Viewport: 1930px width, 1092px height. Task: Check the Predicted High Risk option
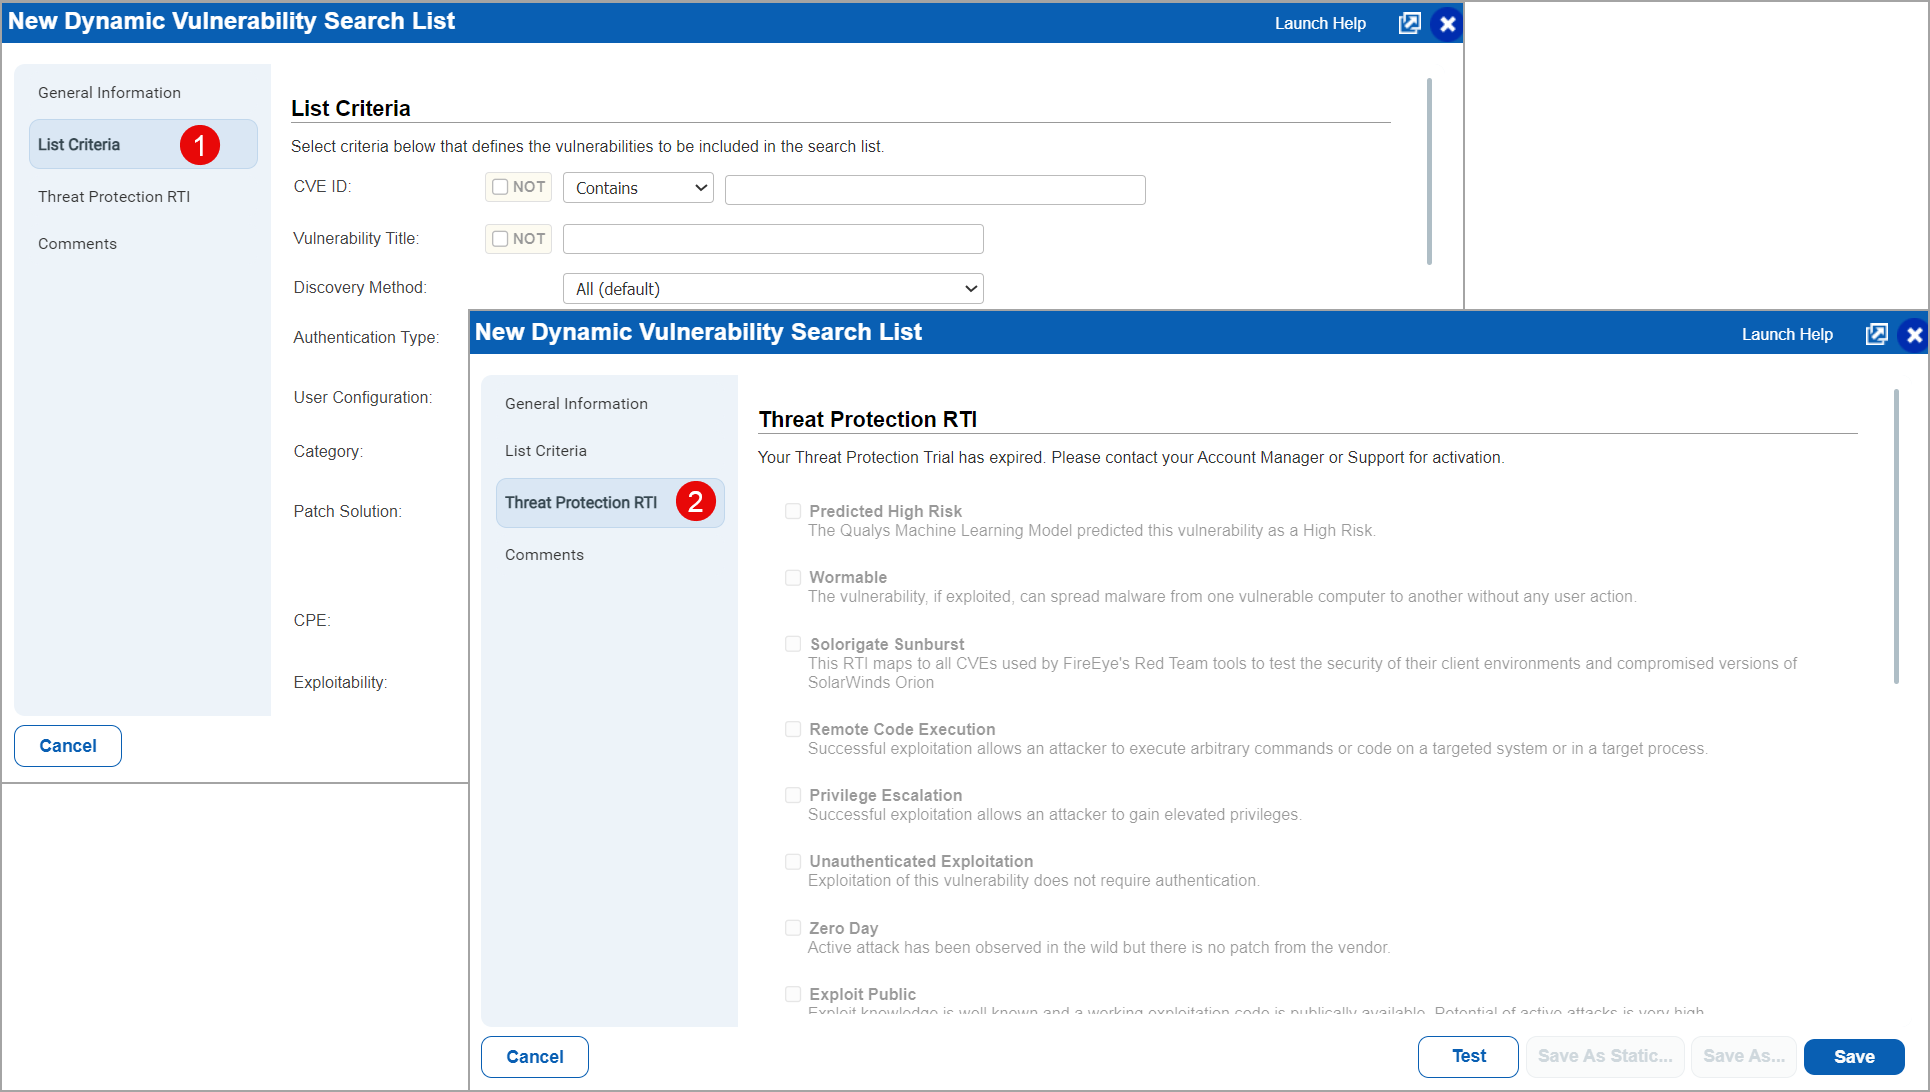click(793, 510)
